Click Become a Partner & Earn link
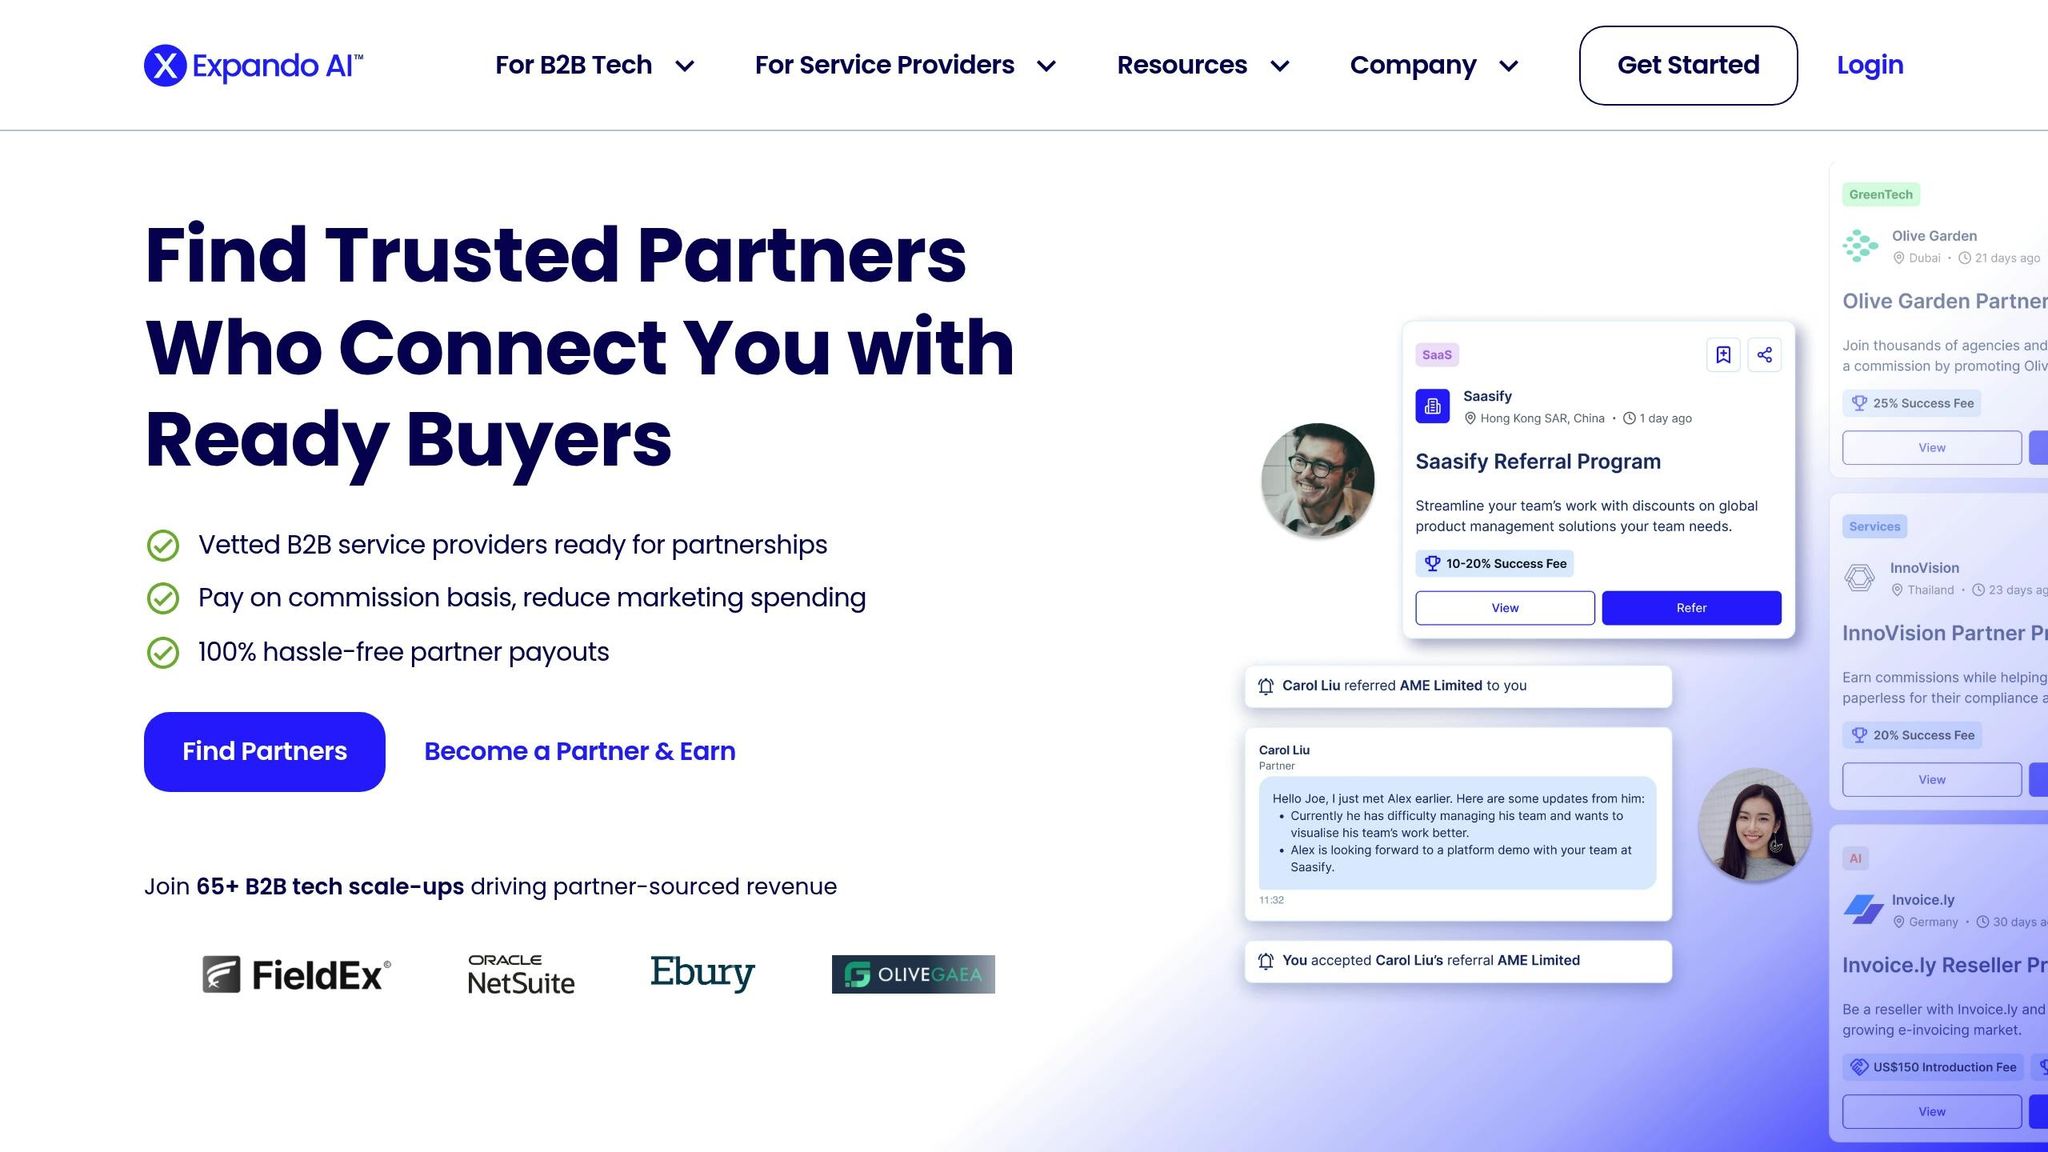 (579, 752)
